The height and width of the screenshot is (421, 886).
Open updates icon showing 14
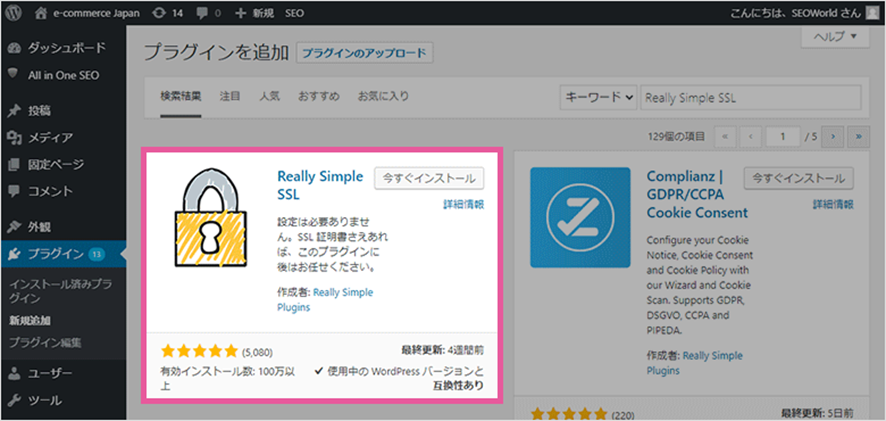(159, 12)
